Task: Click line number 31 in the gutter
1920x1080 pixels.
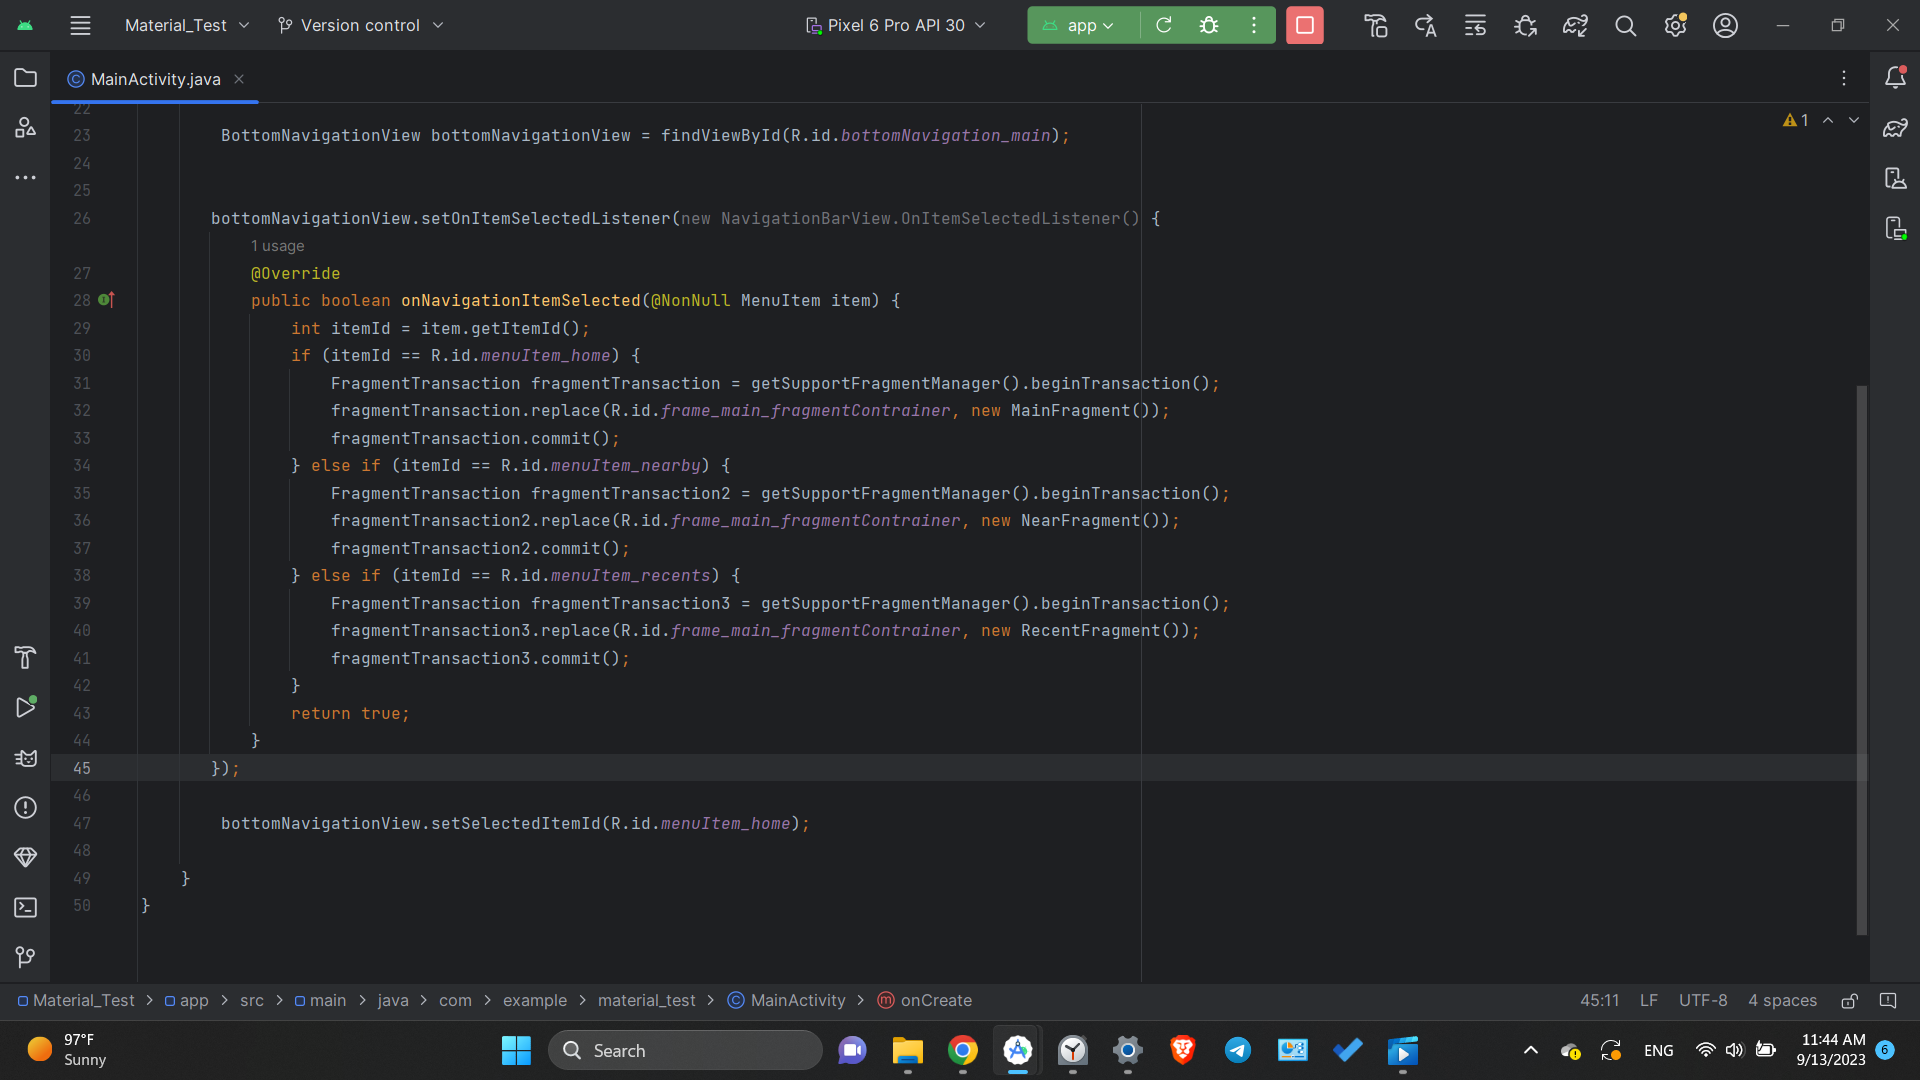Action: point(82,383)
